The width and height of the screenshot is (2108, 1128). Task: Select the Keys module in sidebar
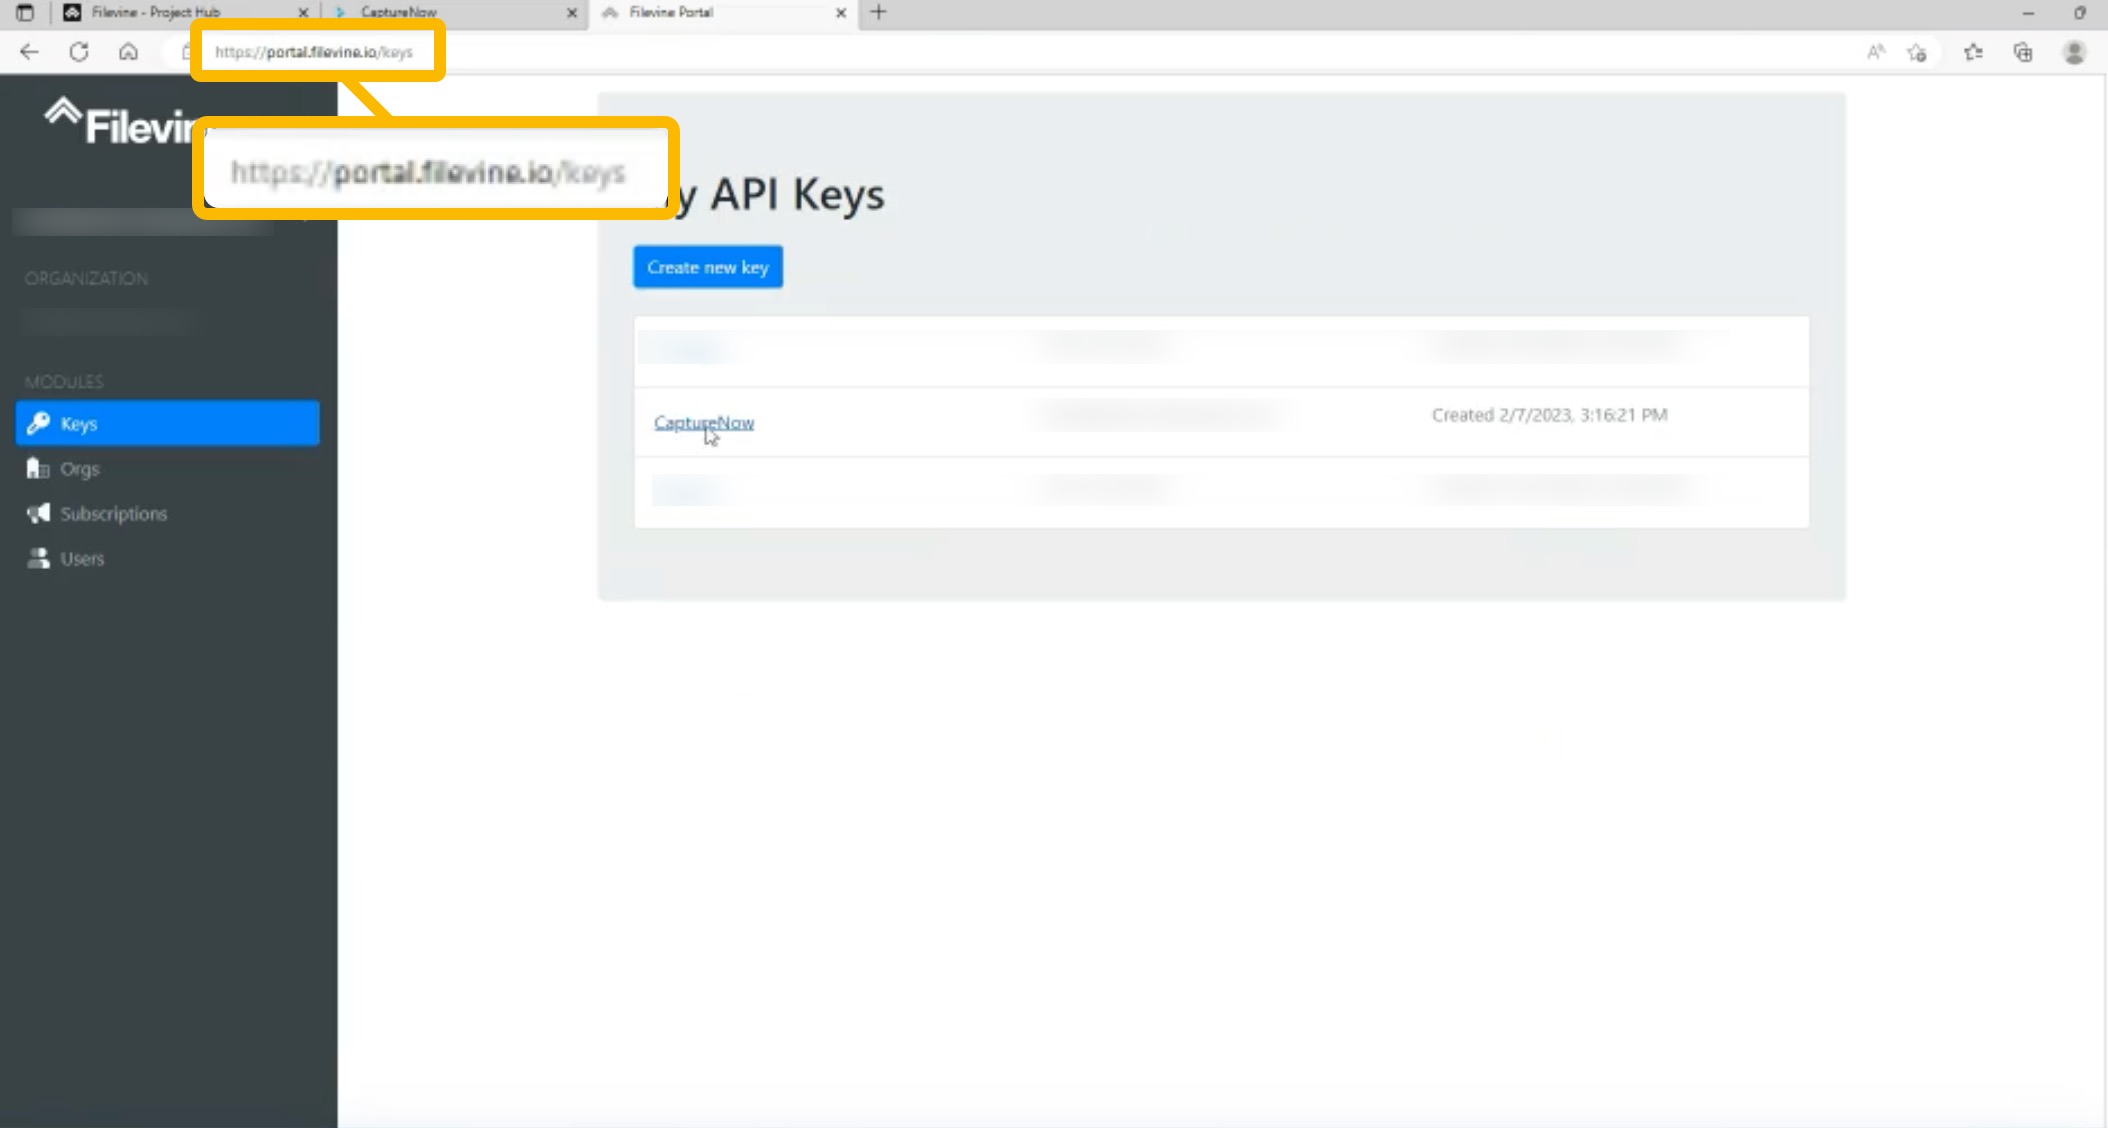pos(79,423)
